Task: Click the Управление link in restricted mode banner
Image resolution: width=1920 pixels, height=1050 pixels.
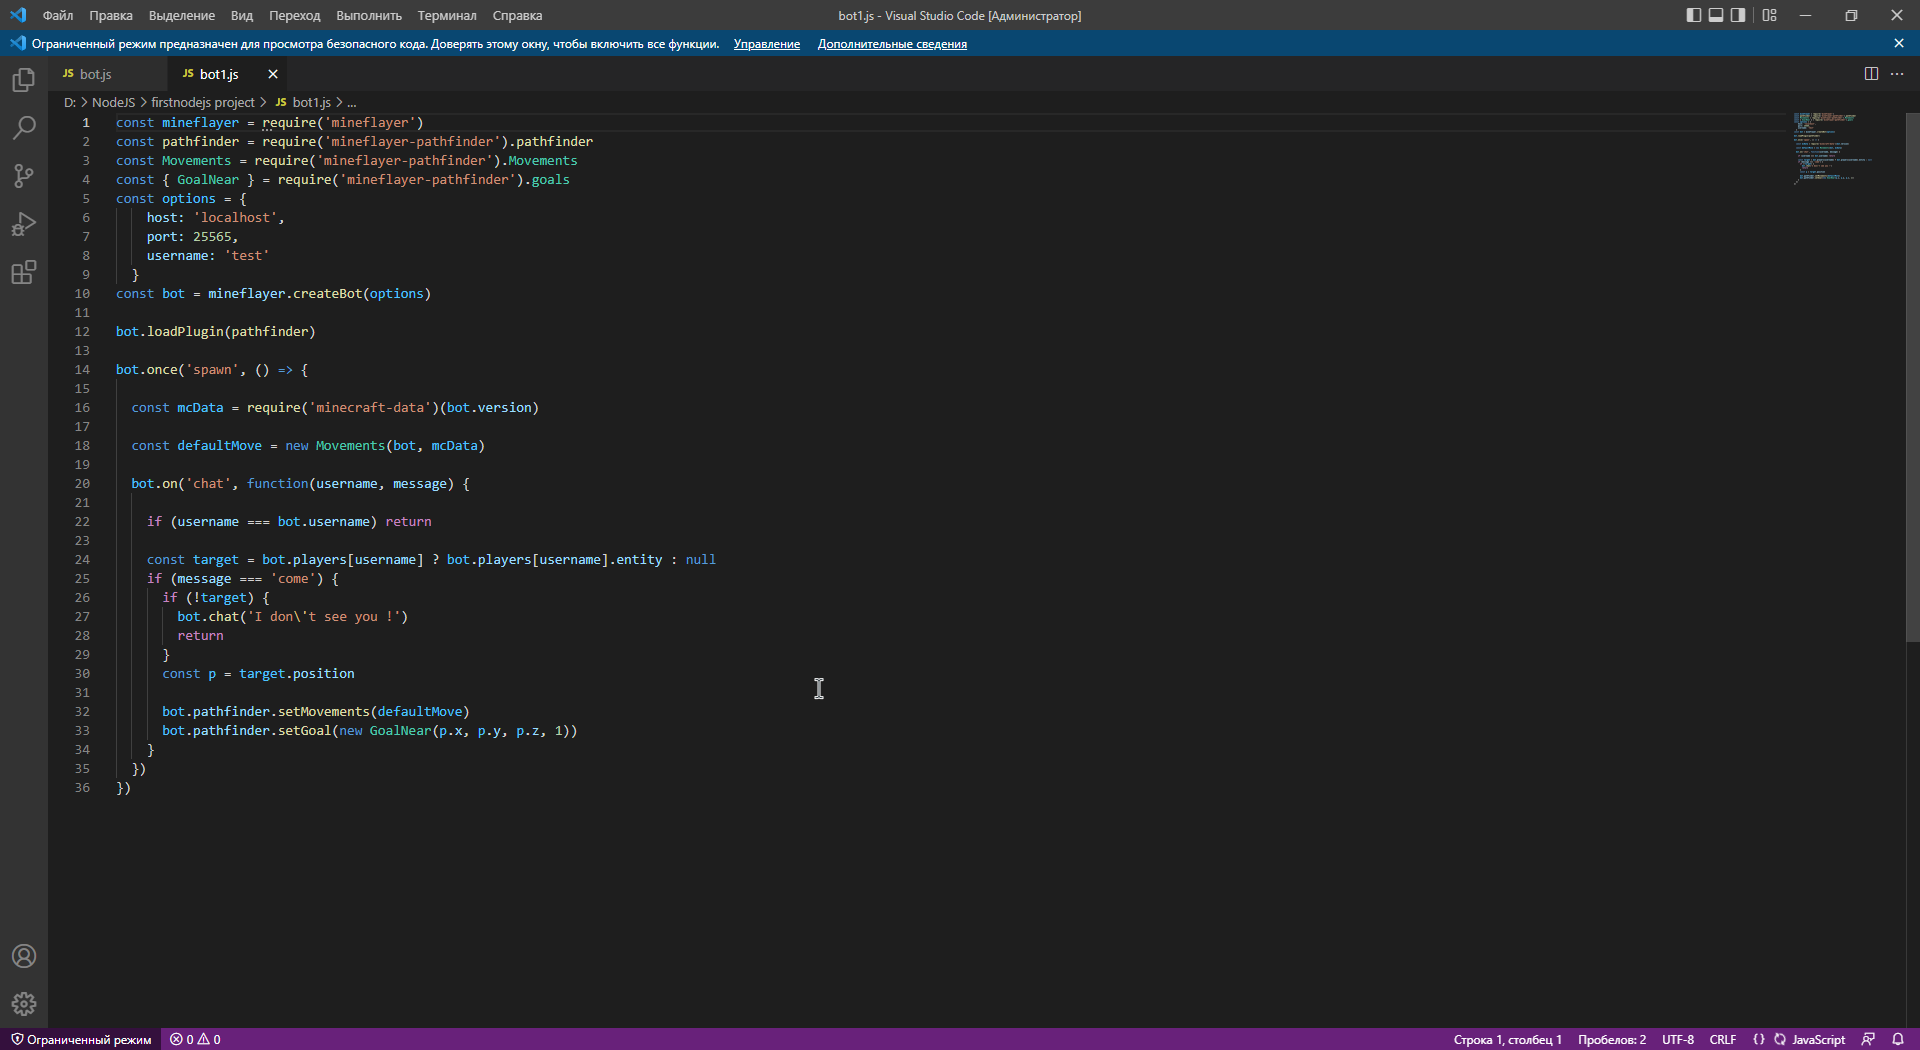Action: [766, 44]
